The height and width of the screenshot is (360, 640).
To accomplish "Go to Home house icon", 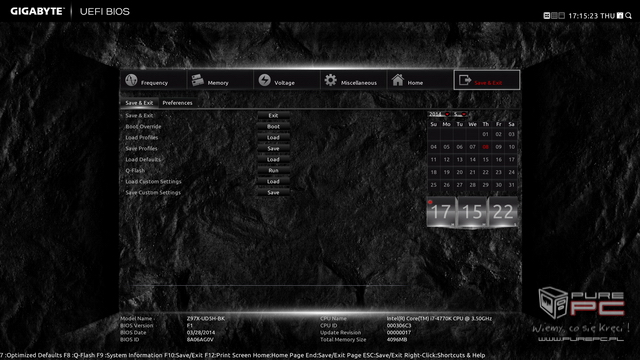I will pyautogui.click(x=398, y=80).
